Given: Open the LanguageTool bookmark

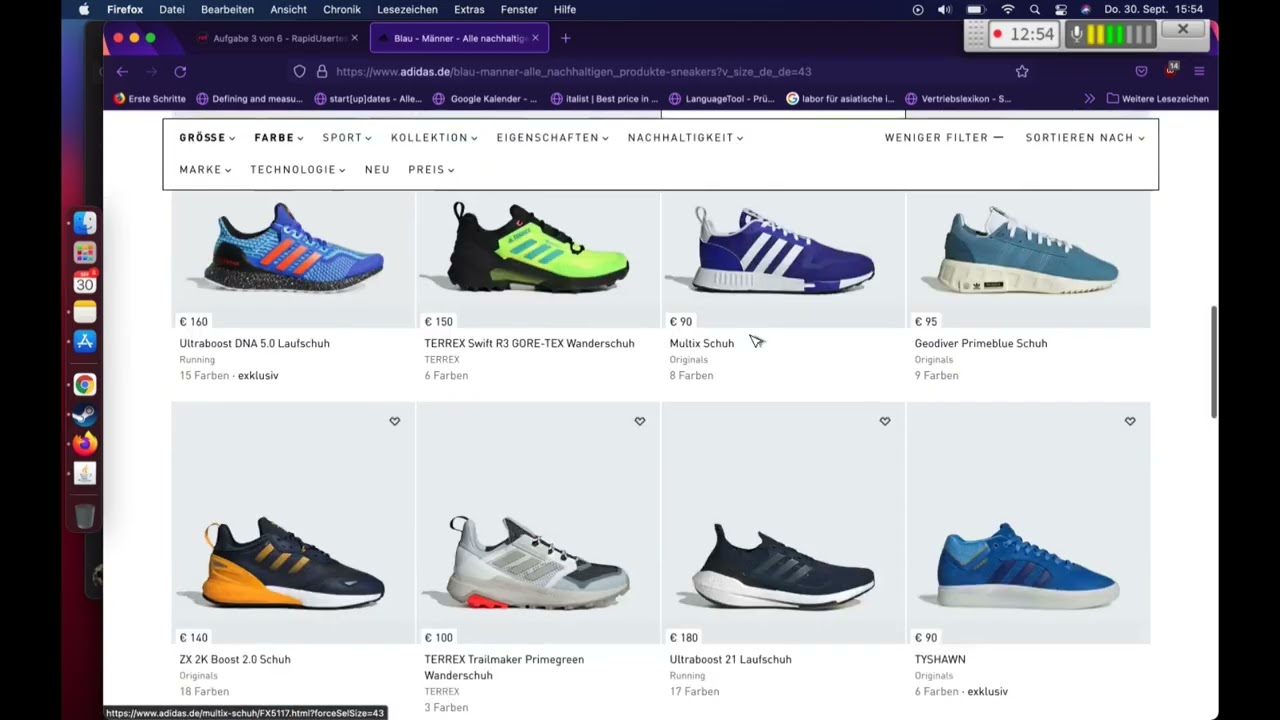Looking at the screenshot, I should click(x=722, y=99).
